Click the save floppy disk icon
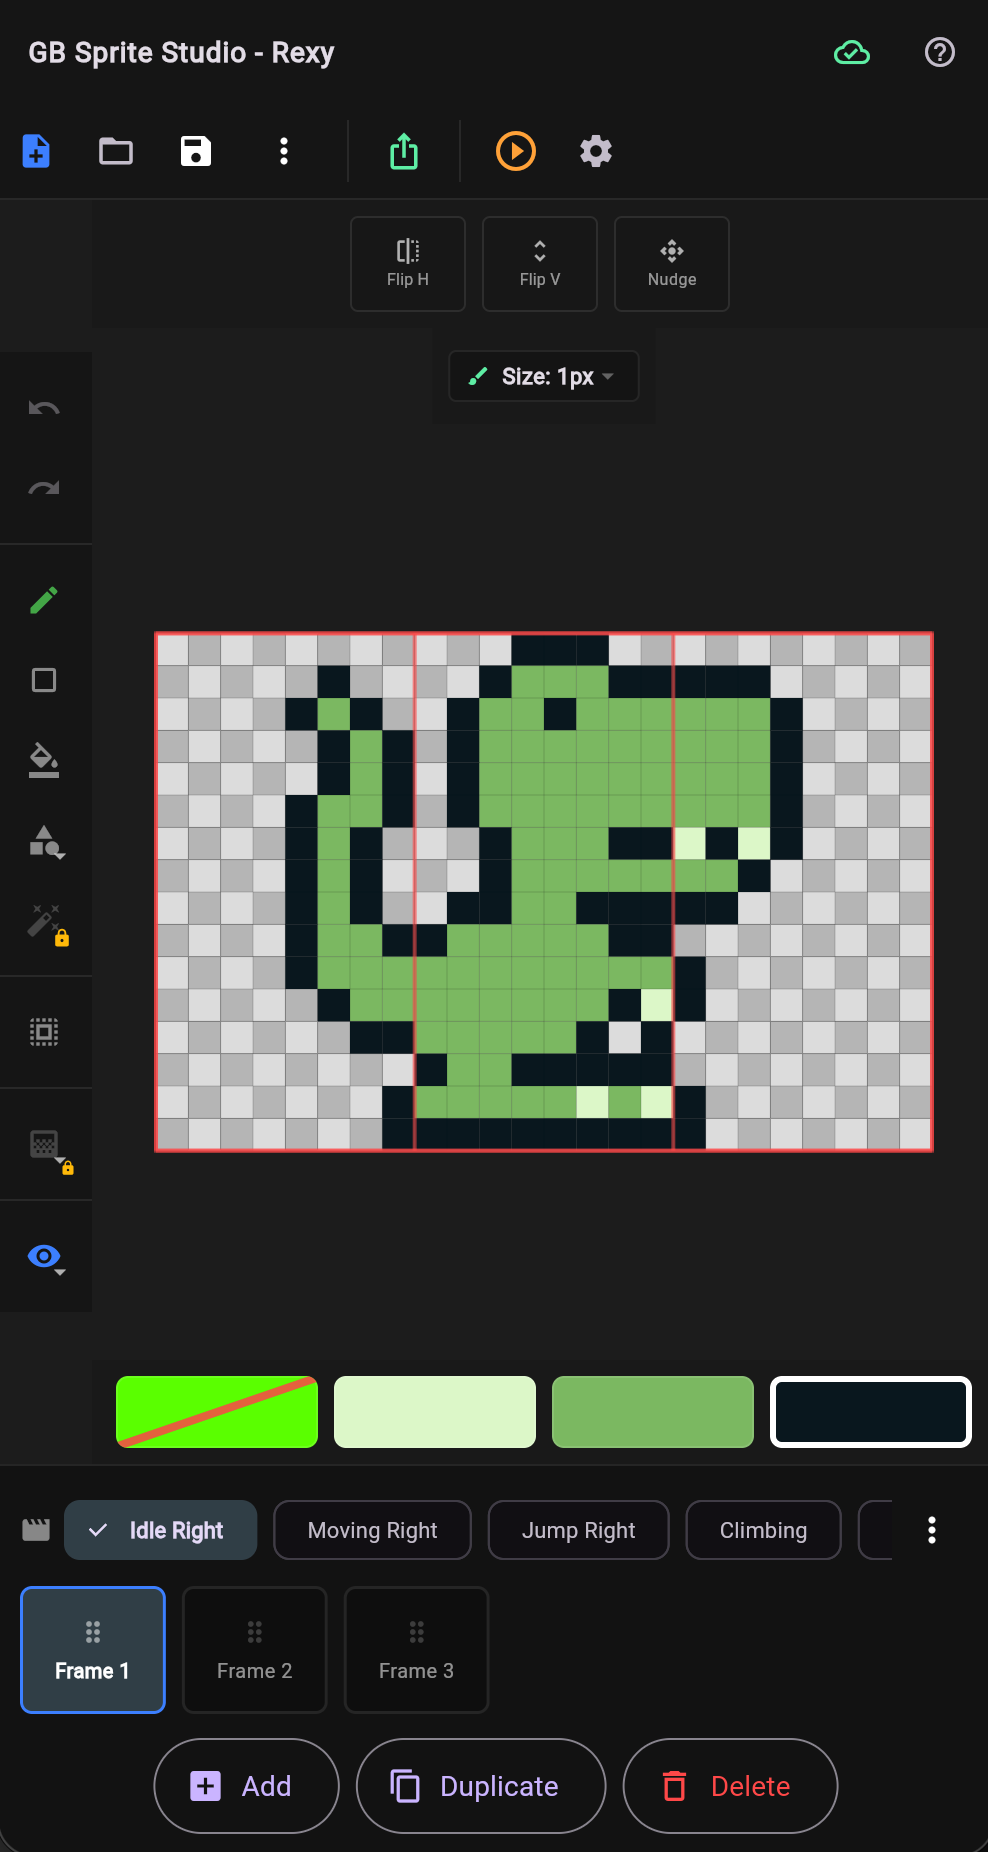Image resolution: width=988 pixels, height=1852 pixels. (x=196, y=151)
